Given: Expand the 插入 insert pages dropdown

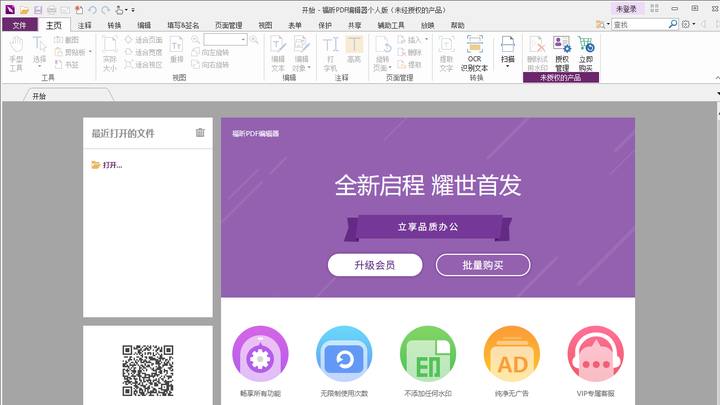Looking at the screenshot, I should click(x=427, y=39).
